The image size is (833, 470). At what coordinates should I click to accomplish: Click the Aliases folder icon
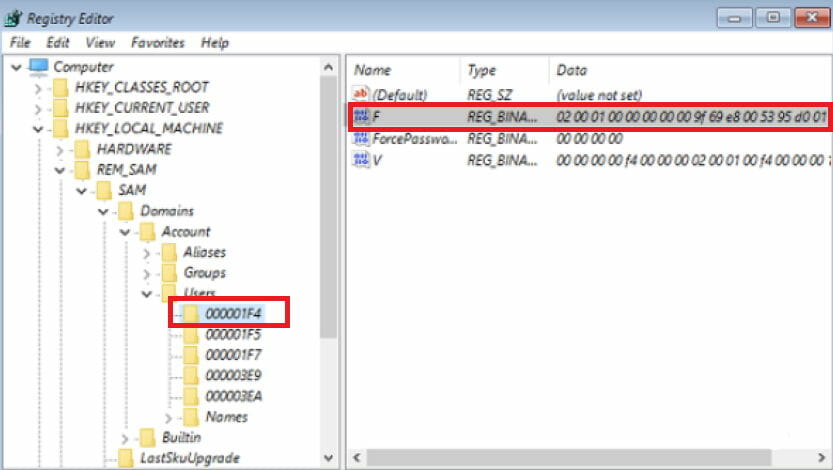(169, 253)
